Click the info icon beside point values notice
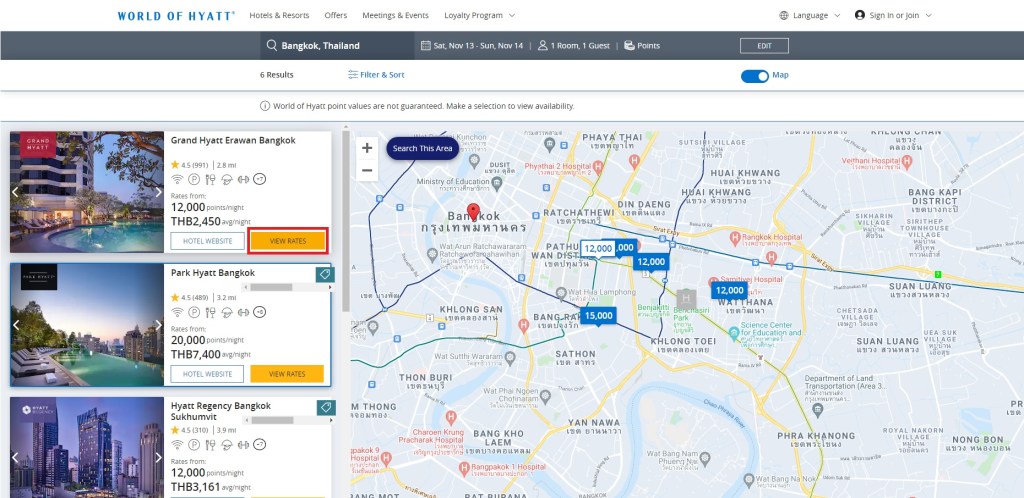This screenshot has width=1024, height=498. (x=265, y=106)
